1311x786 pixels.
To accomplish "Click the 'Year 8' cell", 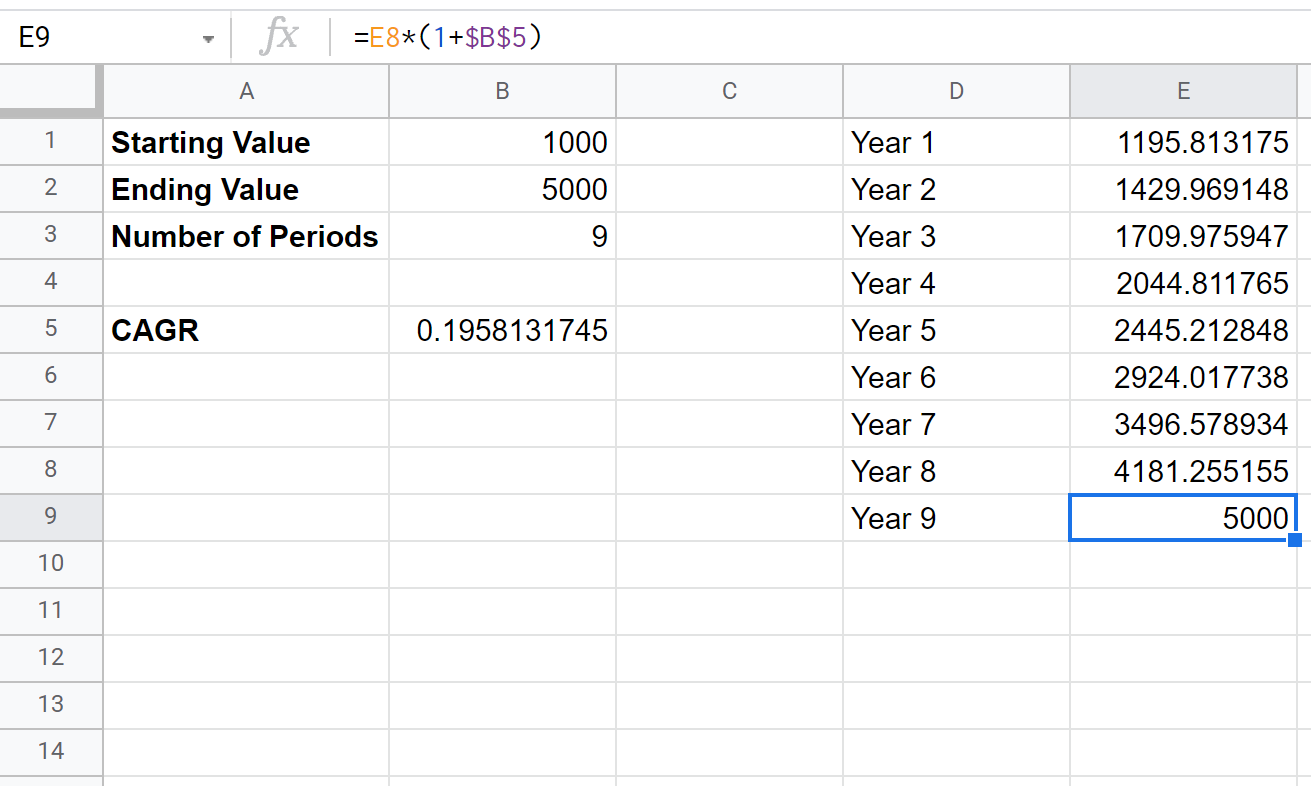I will (956, 471).
